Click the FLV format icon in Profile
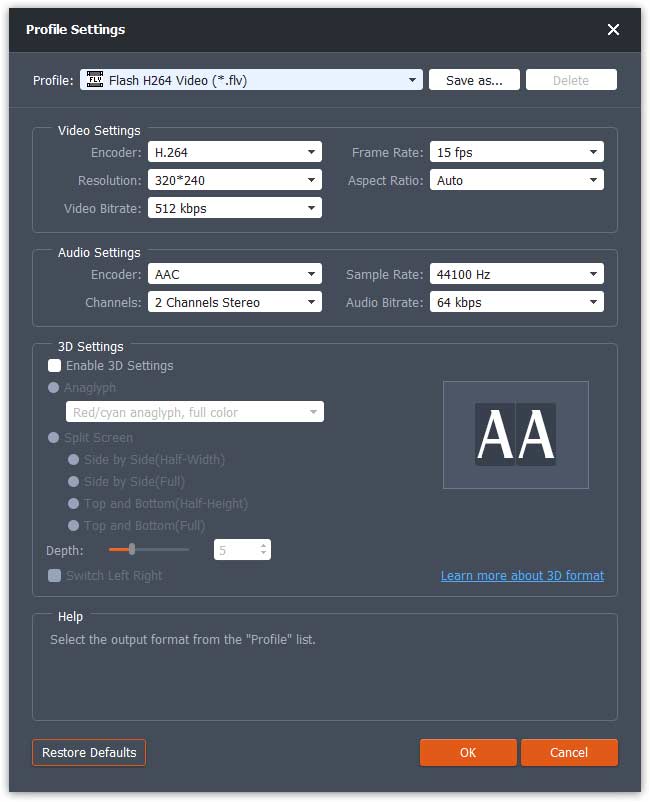The image size is (650, 802). (x=95, y=80)
